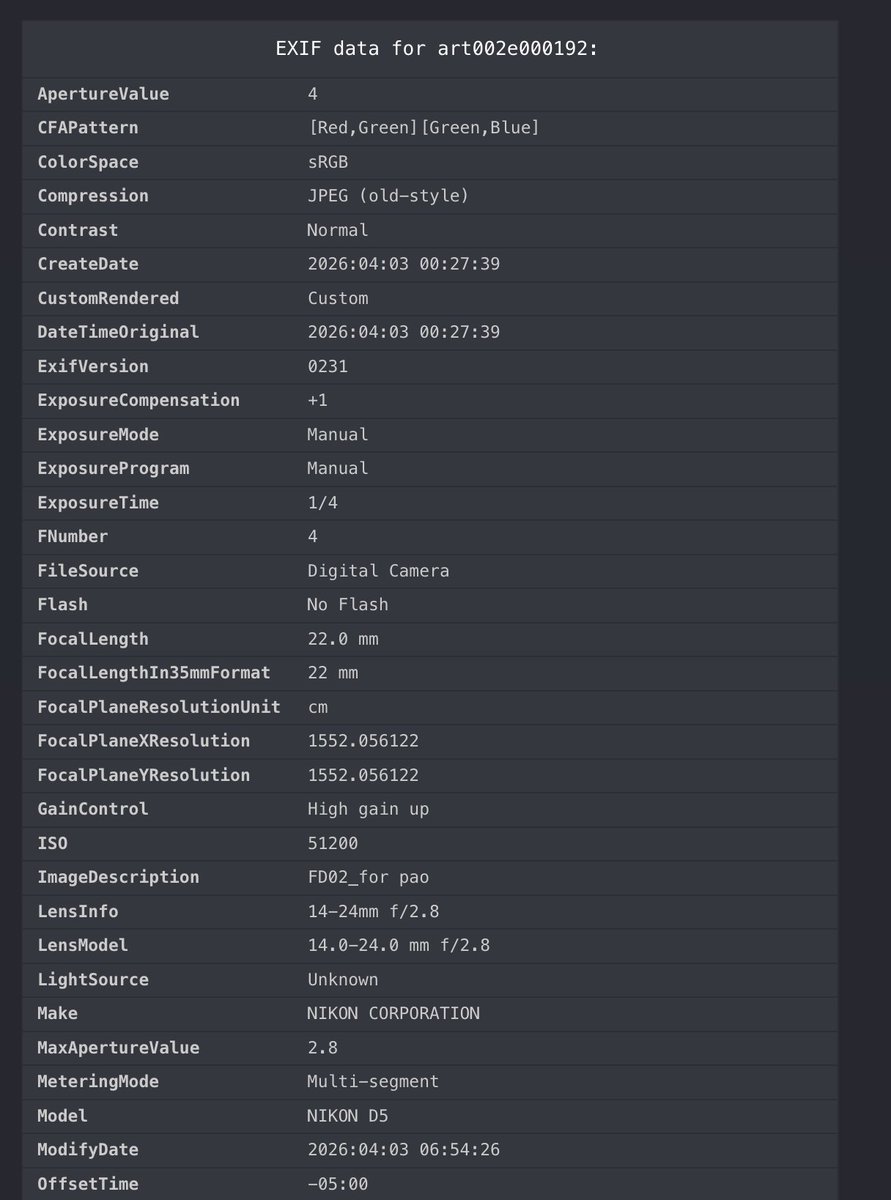891x1200 pixels.
Task: Click the CreateDate timestamp value
Action: (403, 264)
